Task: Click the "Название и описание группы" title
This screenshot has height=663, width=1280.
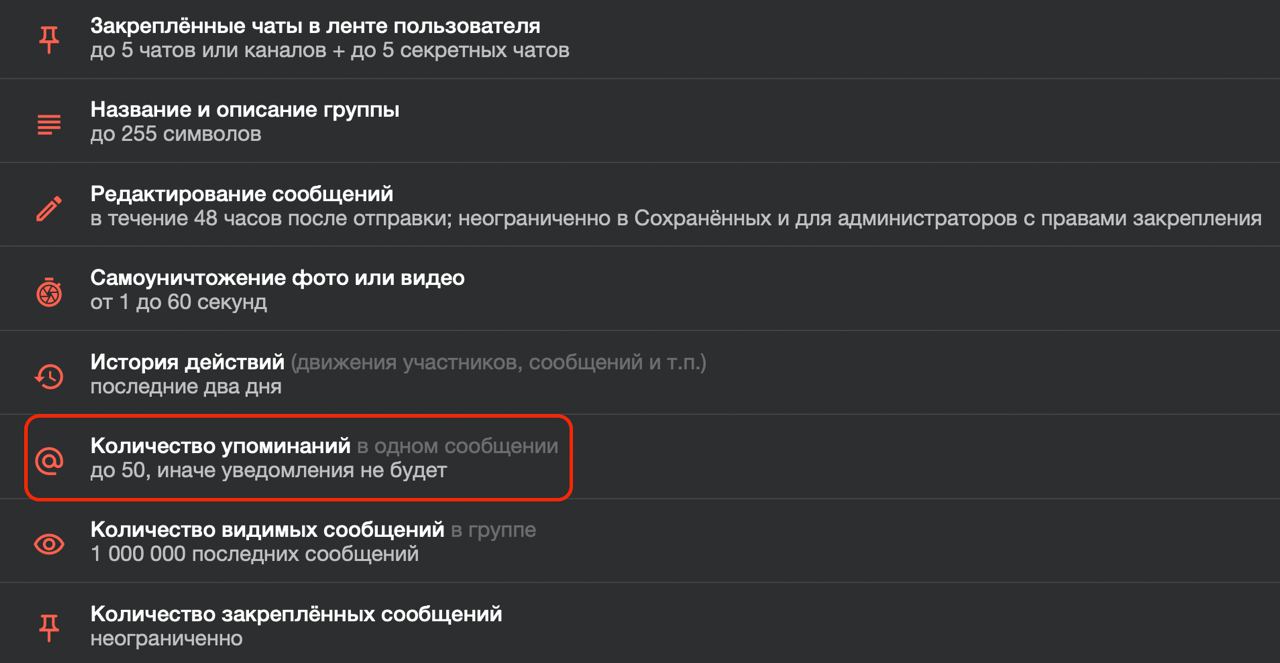Action: coord(245,110)
